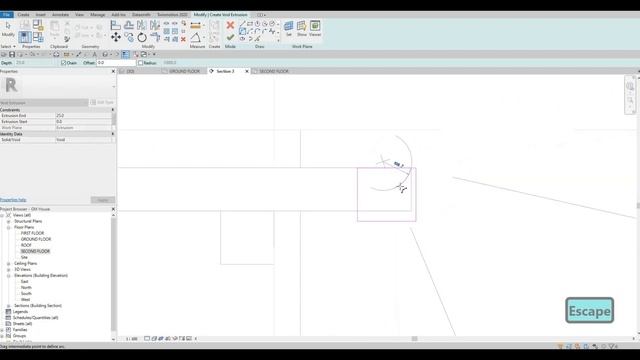This screenshot has width=640, height=360.
Task: Select Legends in Project Browser
Action: 20,312
